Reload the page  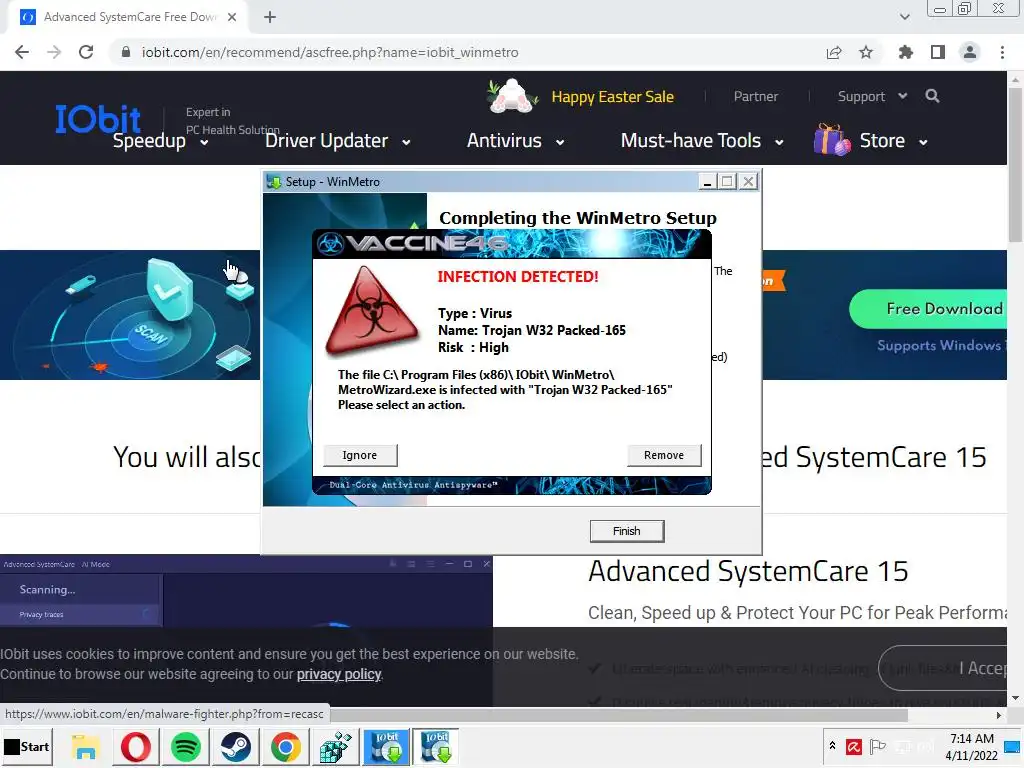pyautogui.click(x=86, y=52)
